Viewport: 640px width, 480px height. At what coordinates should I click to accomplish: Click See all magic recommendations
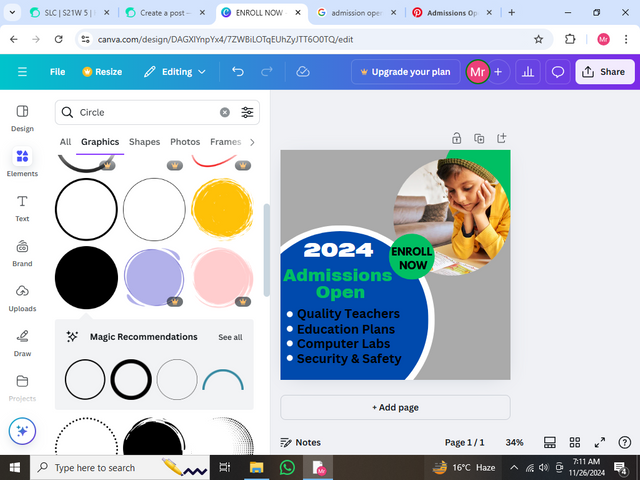[230, 337]
